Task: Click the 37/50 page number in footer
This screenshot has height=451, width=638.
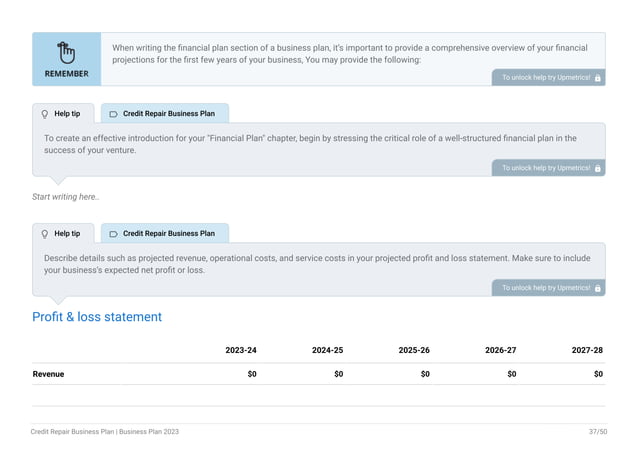Action: pos(597,431)
